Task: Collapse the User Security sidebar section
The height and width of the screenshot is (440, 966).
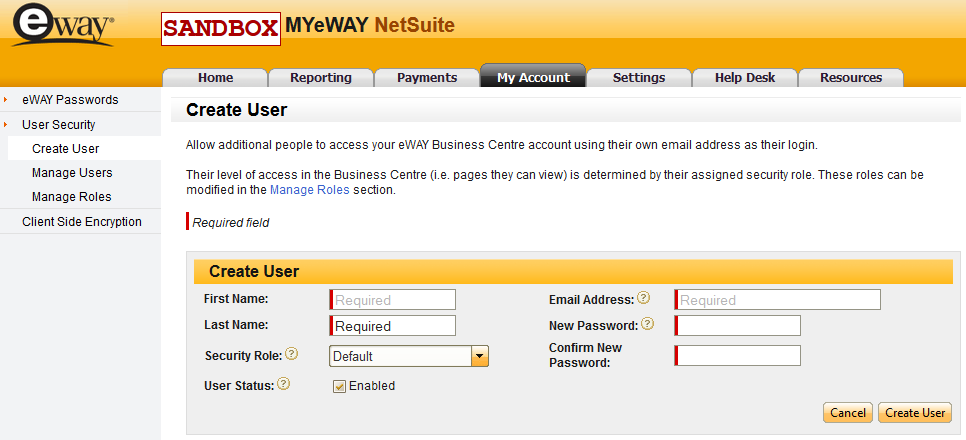Action: point(59,125)
